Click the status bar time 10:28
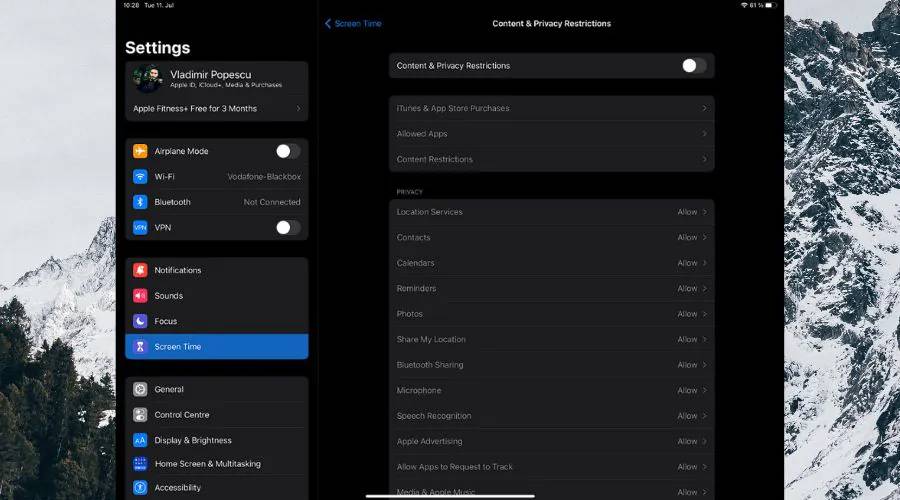Image resolution: width=900 pixels, height=500 pixels. (x=131, y=5)
